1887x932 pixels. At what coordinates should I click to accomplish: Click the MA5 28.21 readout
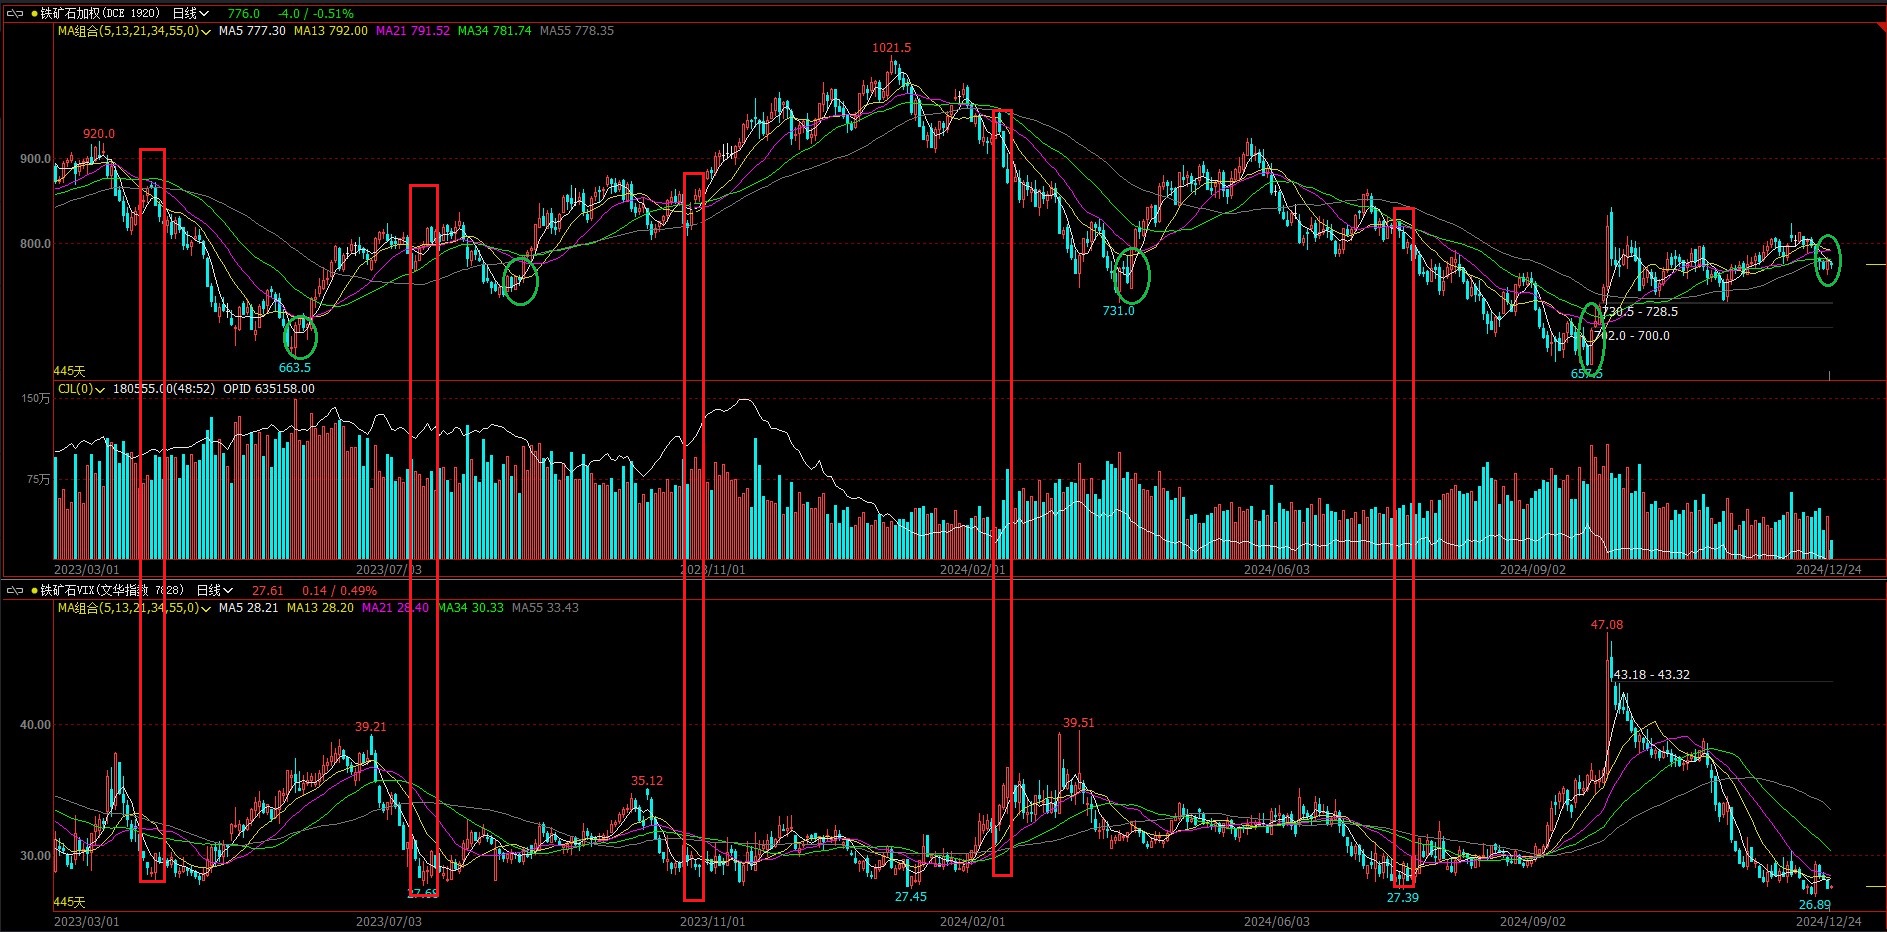[249, 608]
